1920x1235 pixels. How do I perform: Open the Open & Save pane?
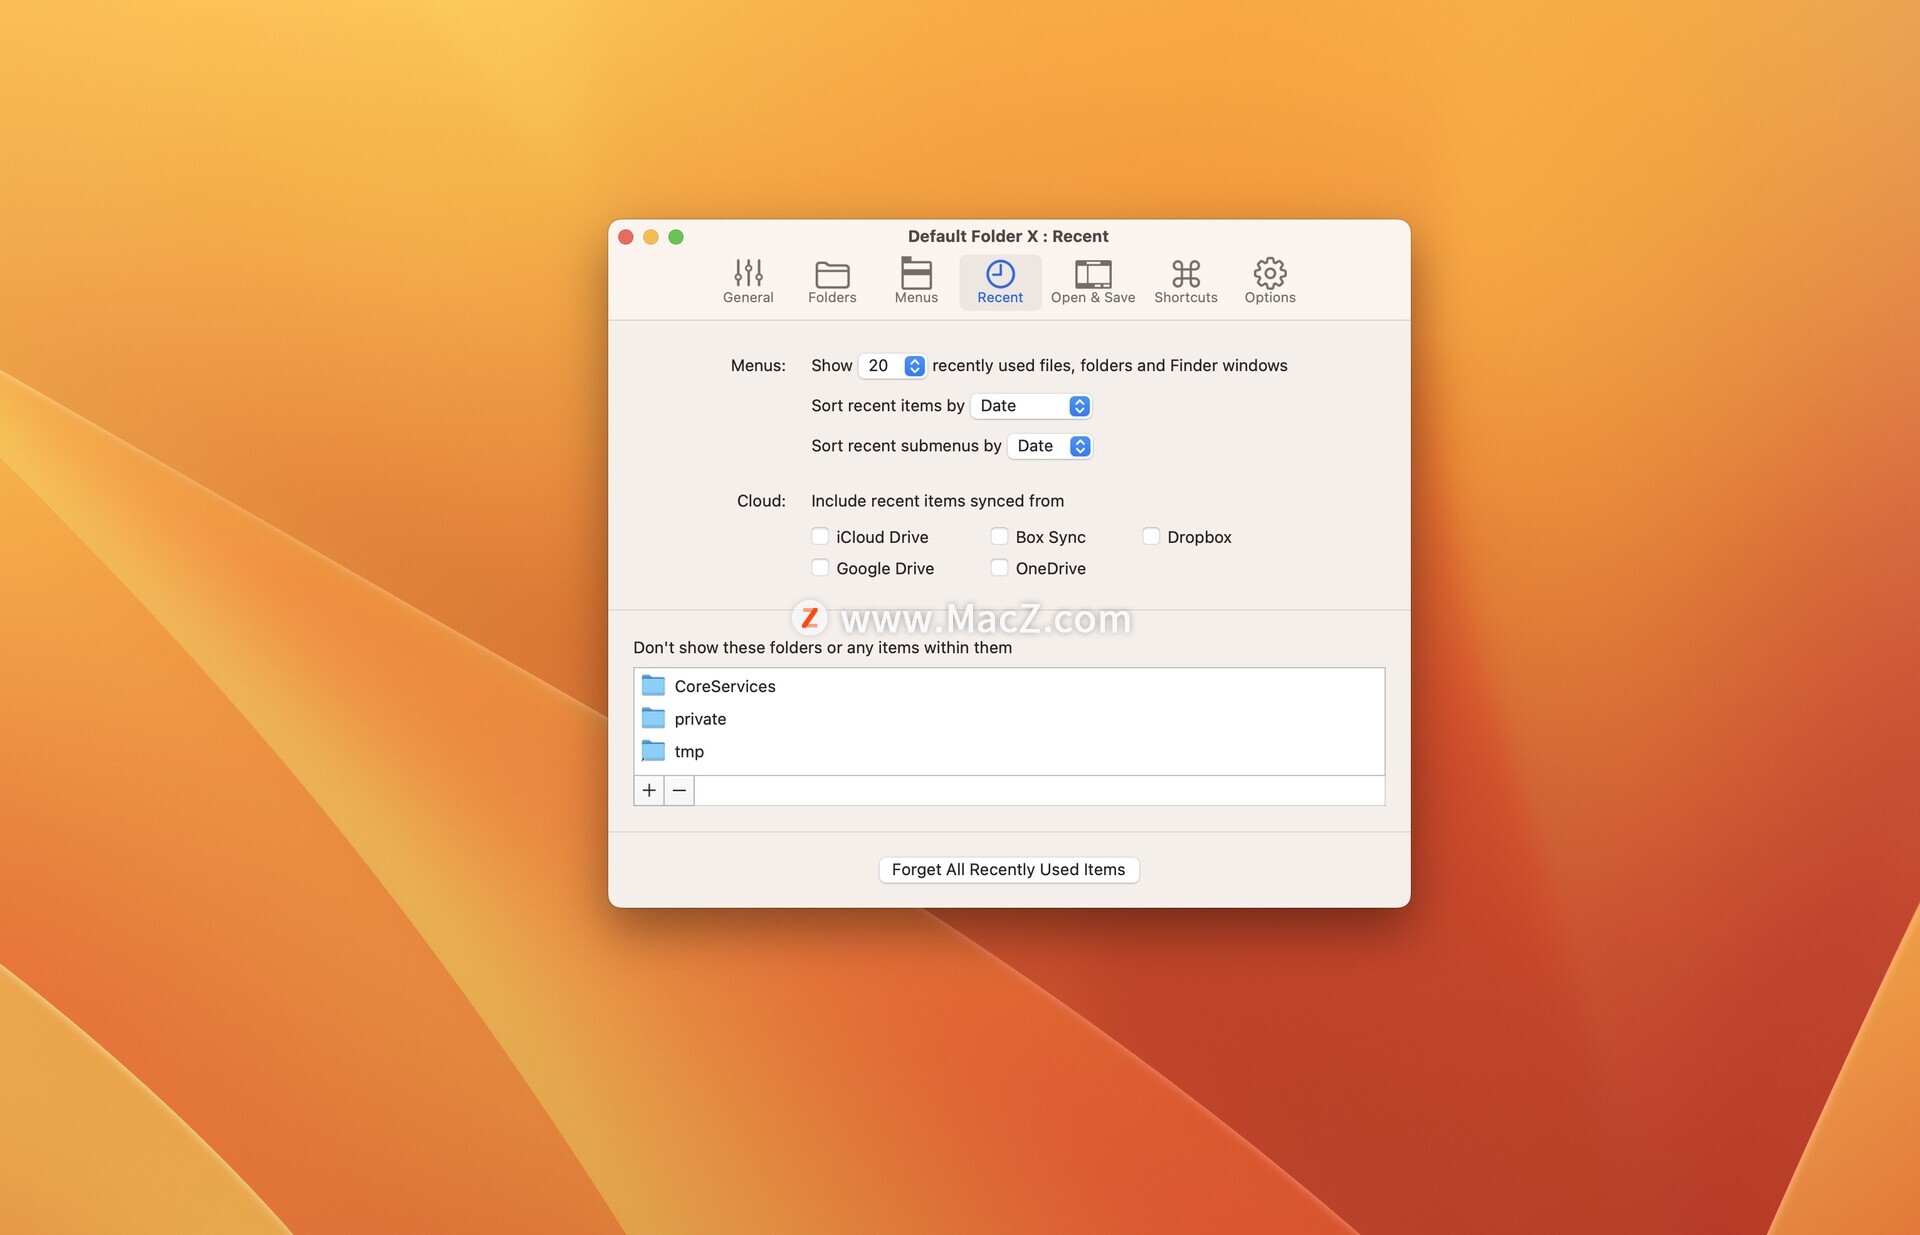[x=1093, y=281]
